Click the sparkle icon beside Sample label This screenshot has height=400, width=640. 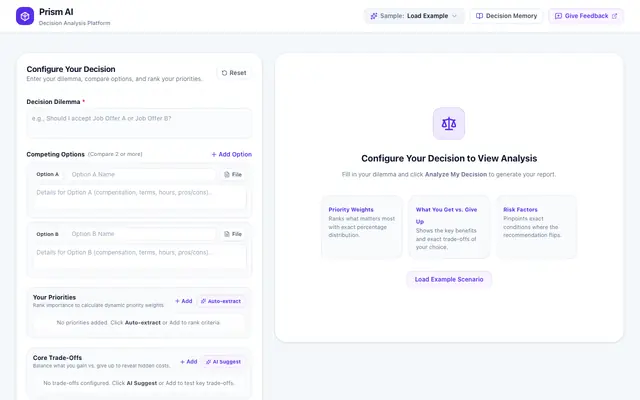pyautogui.click(x=373, y=16)
